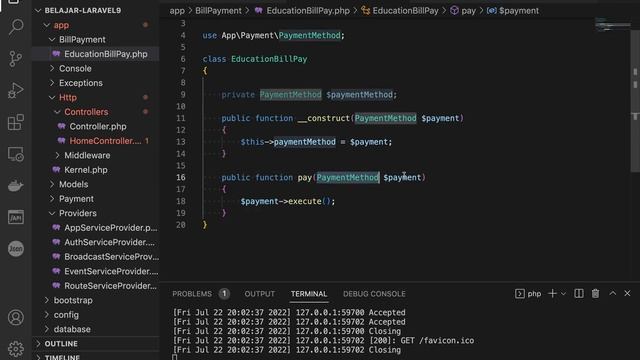Click PaymentMethod in the use statement
The width and height of the screenshot is (640, 360).
point(309,36)
